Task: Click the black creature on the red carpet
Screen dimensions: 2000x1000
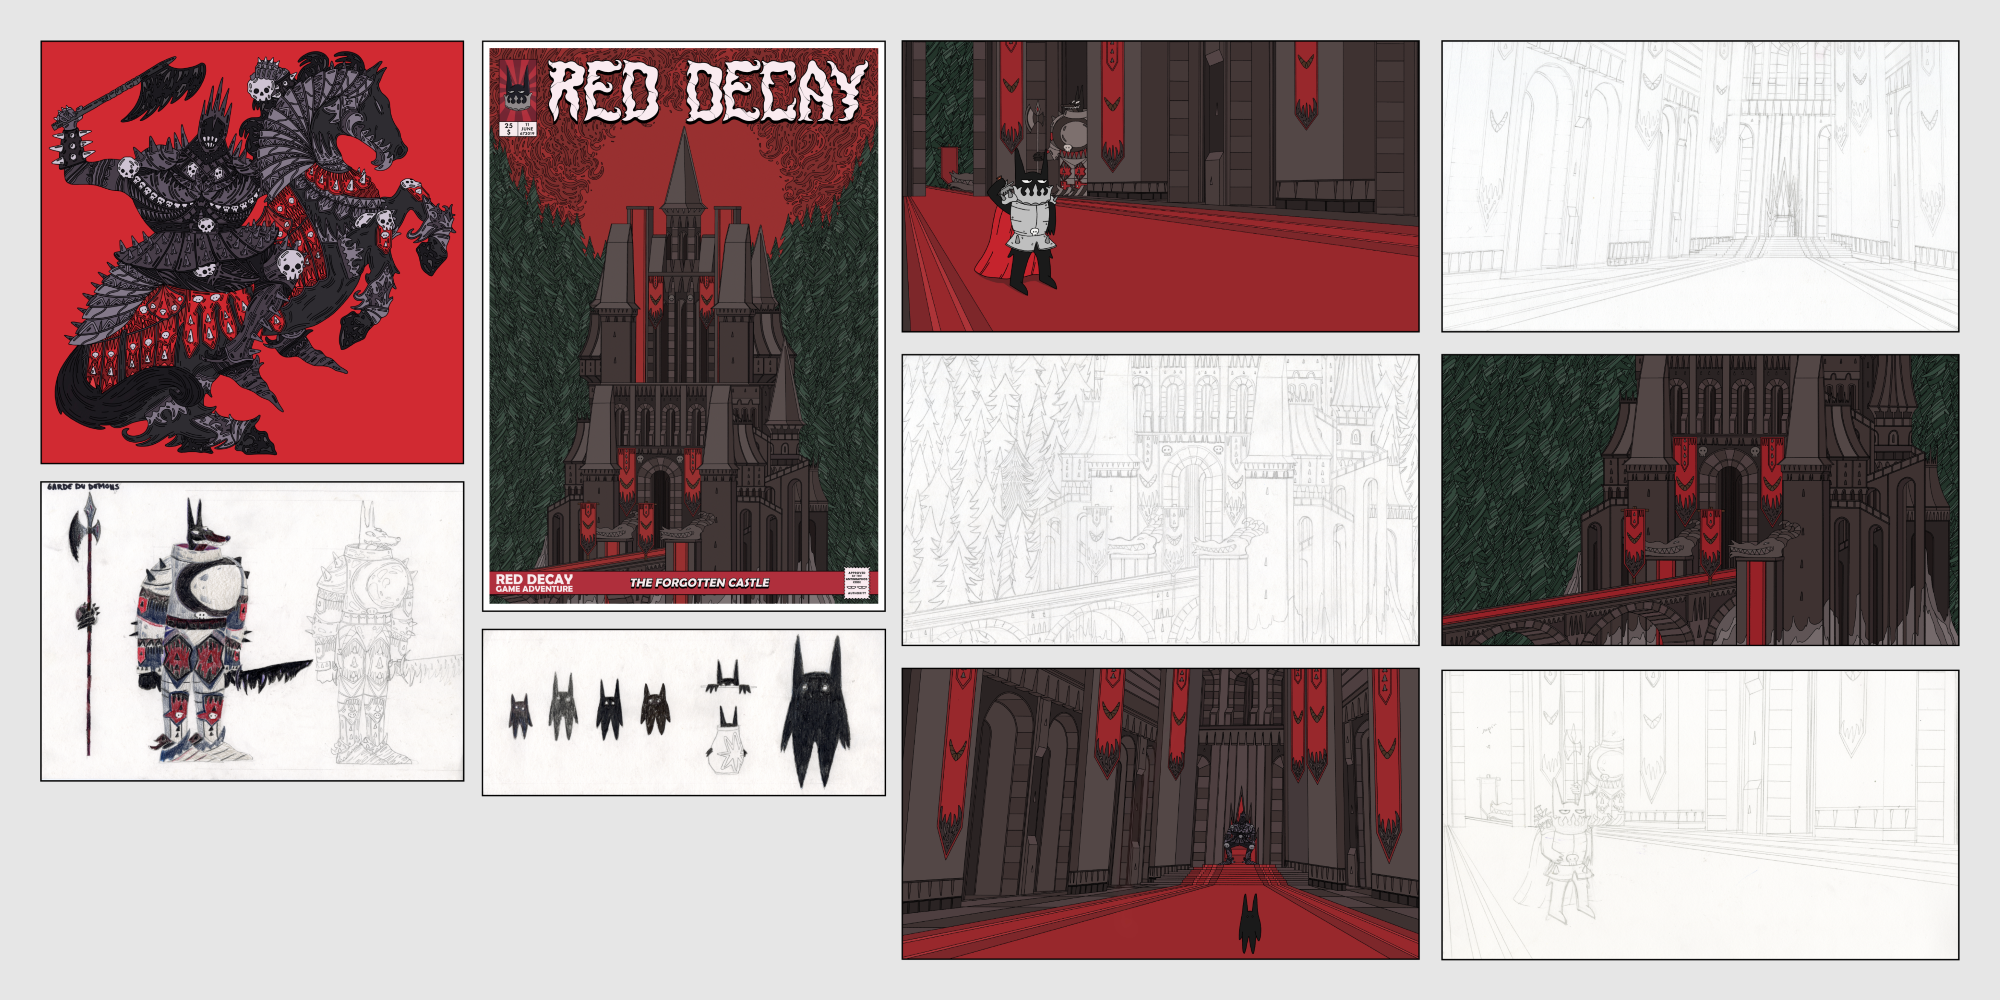Action: point(1249,924)
